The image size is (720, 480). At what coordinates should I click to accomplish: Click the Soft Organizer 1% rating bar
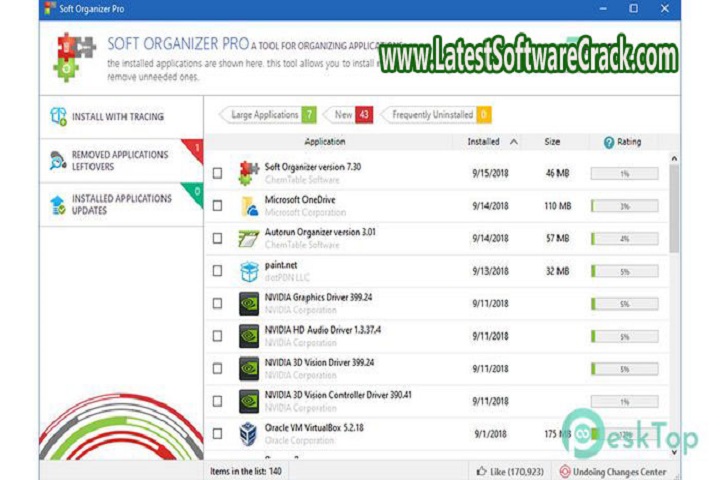click(624, 174)
